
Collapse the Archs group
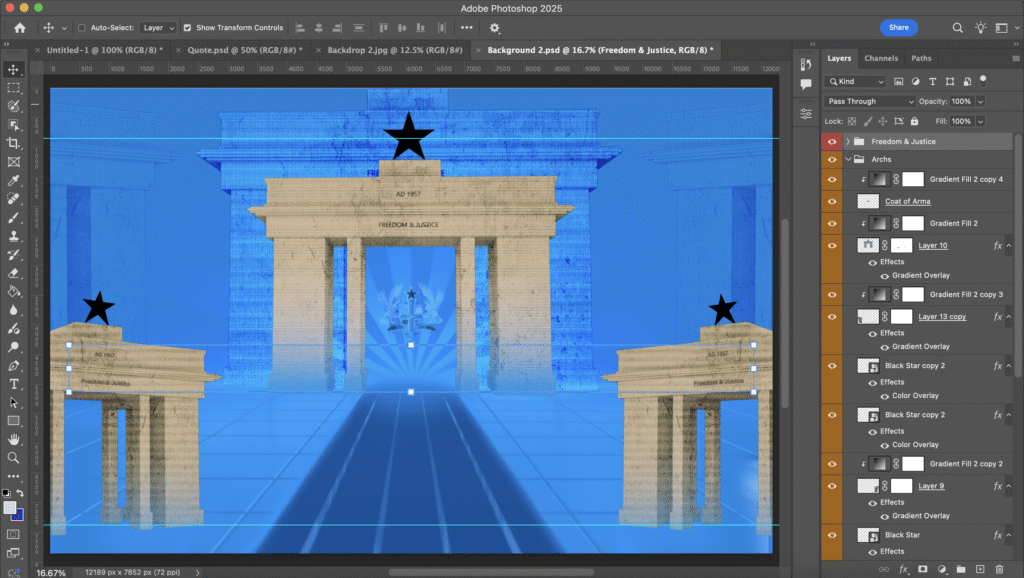[x=848, y=159]
